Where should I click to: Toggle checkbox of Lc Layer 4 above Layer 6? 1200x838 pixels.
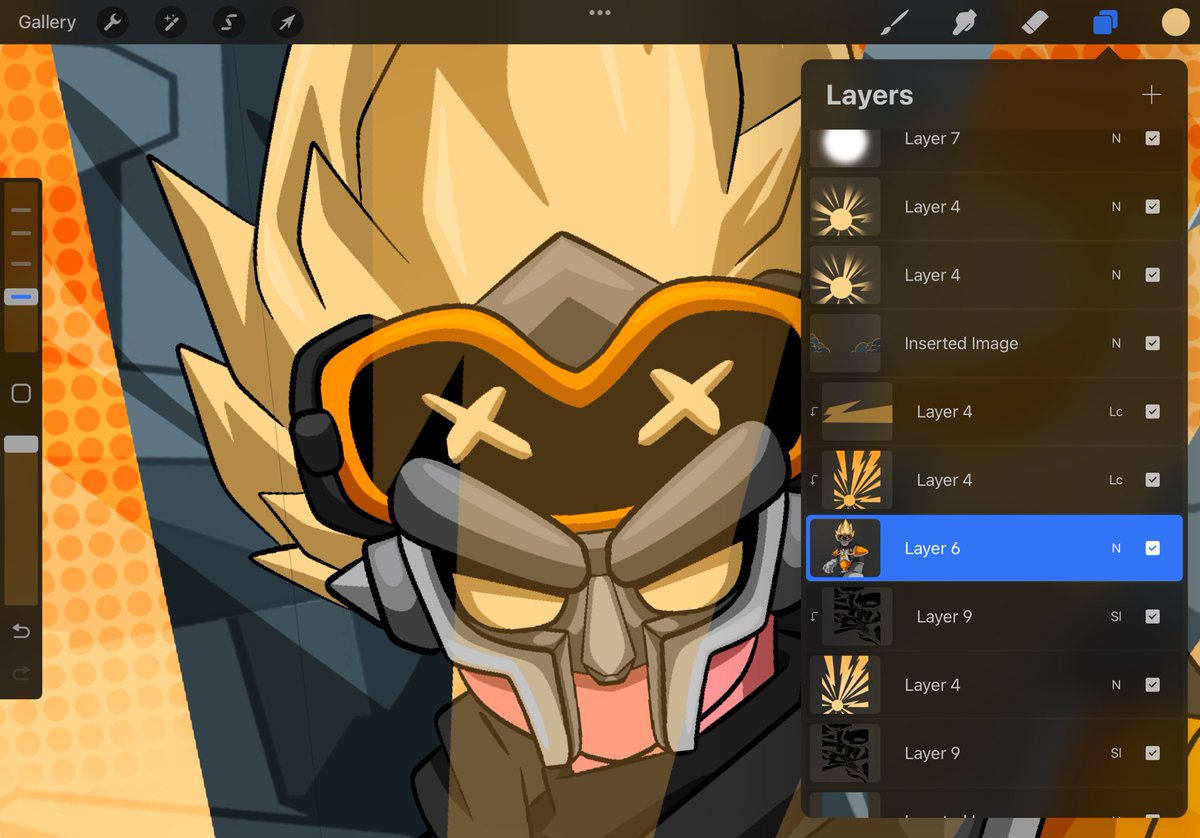click(1152, 480)
